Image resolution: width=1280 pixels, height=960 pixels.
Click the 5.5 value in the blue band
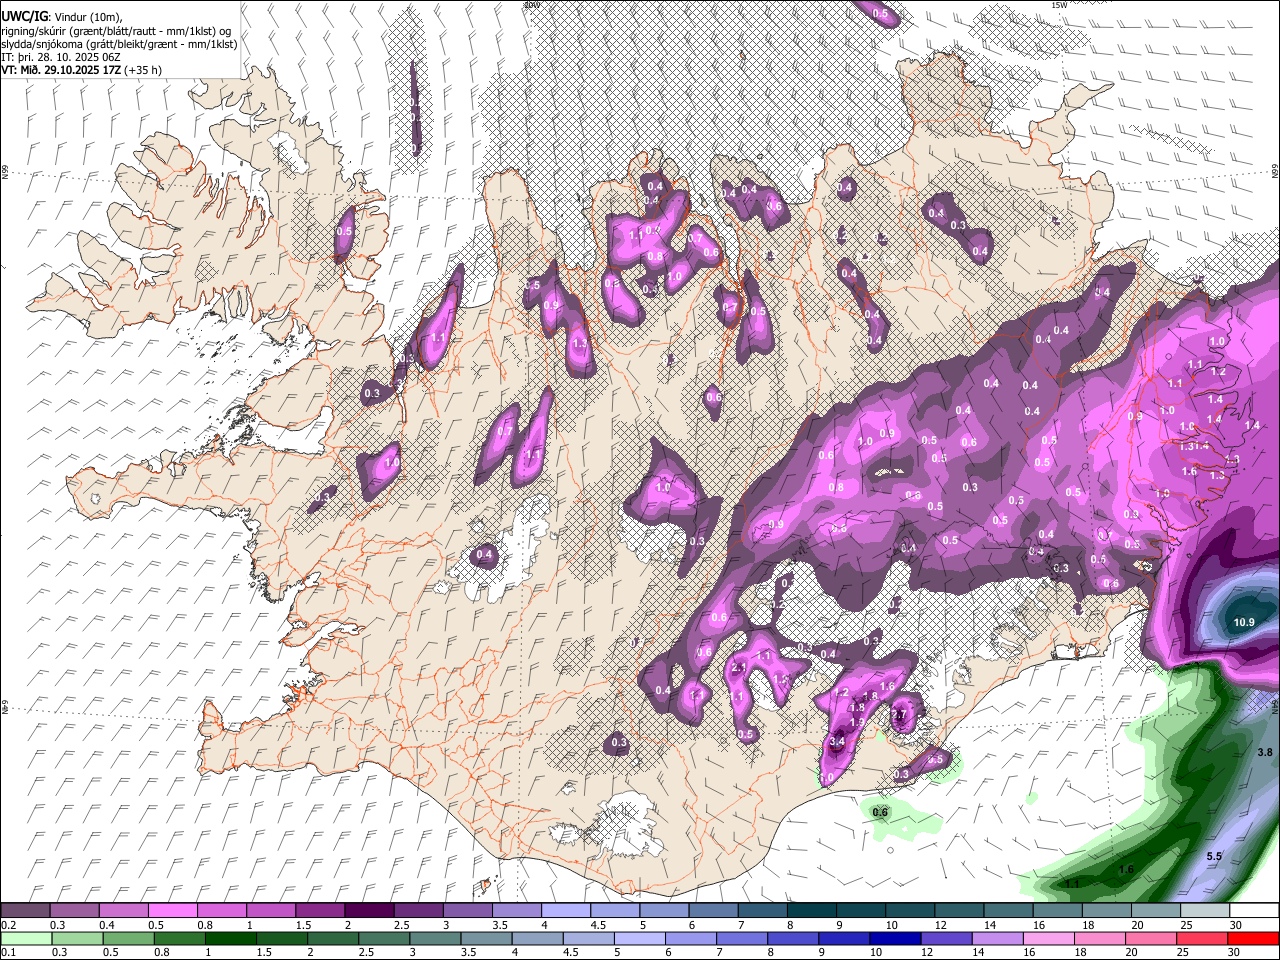[1214, 856]
